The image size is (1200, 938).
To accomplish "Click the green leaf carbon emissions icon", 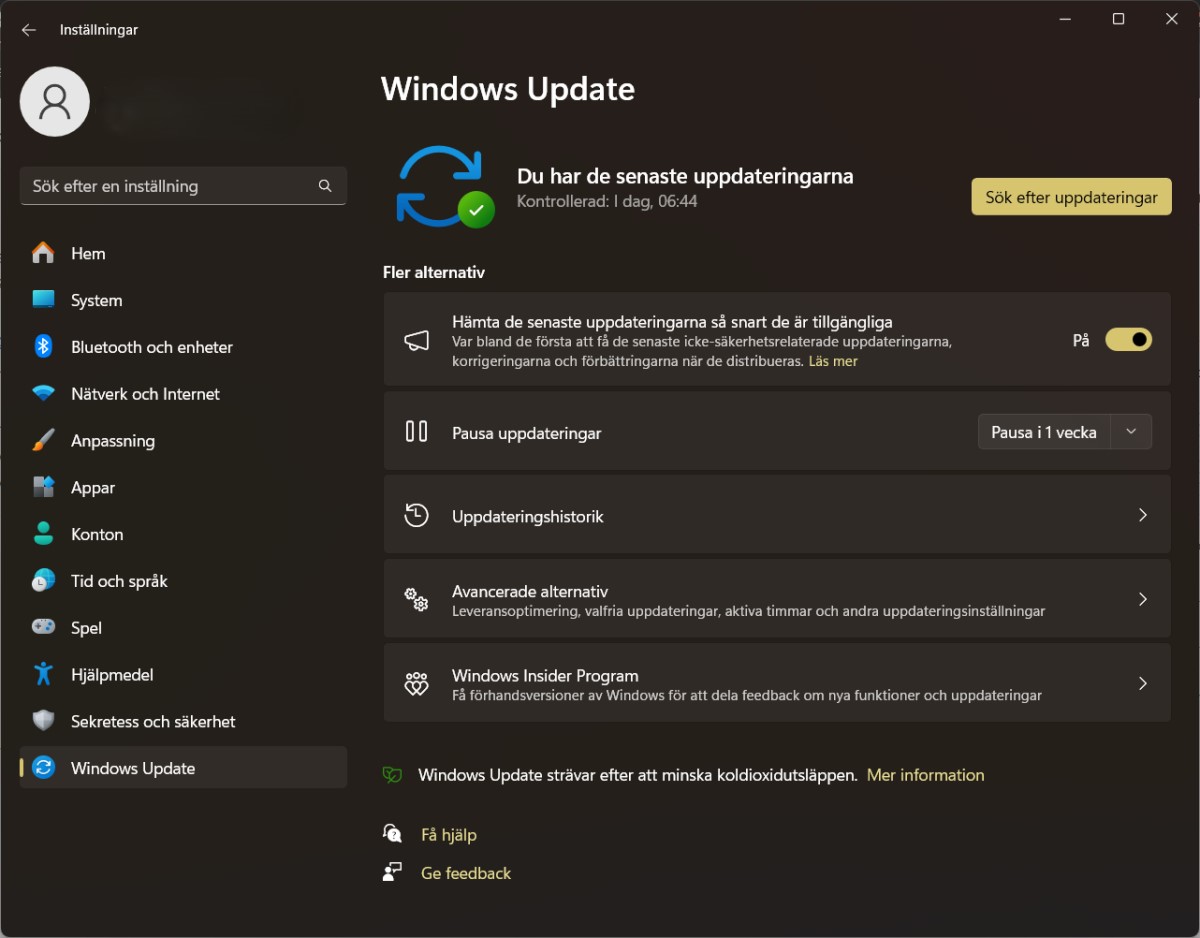I will click(393, 775).
